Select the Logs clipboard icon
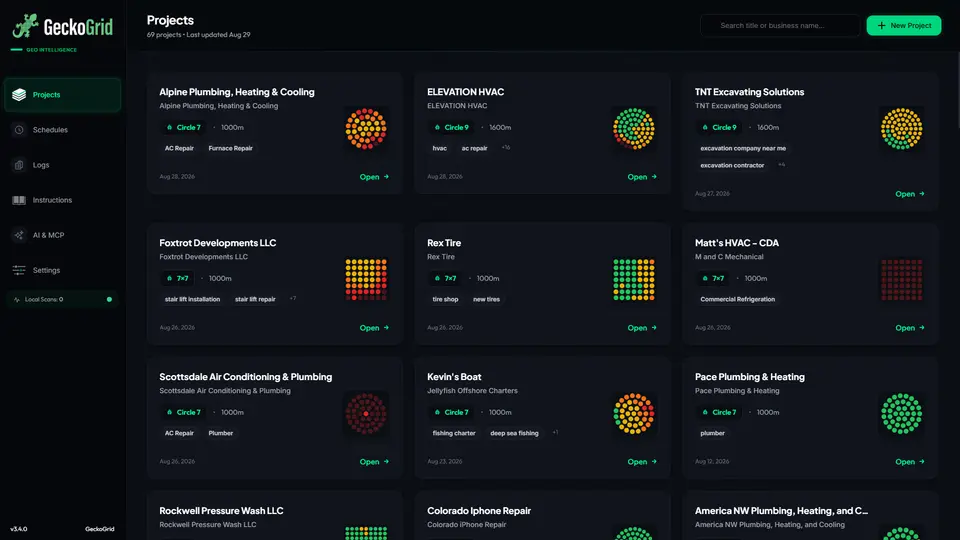960x540 pixels. (19, 165)
